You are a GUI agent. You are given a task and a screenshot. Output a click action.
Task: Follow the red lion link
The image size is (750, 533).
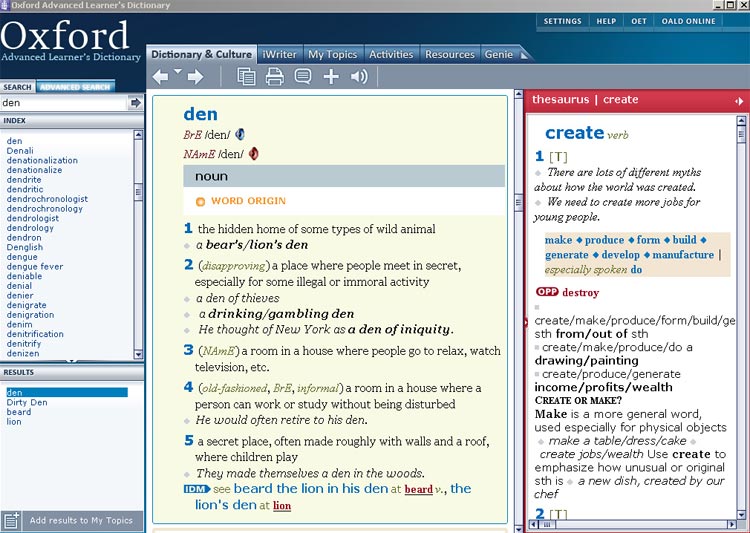coord(282,506)
